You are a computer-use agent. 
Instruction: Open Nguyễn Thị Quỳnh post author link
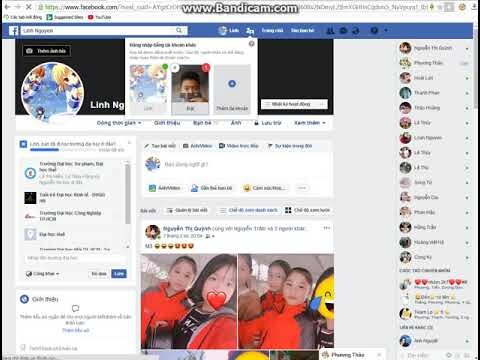pos(187,228)
